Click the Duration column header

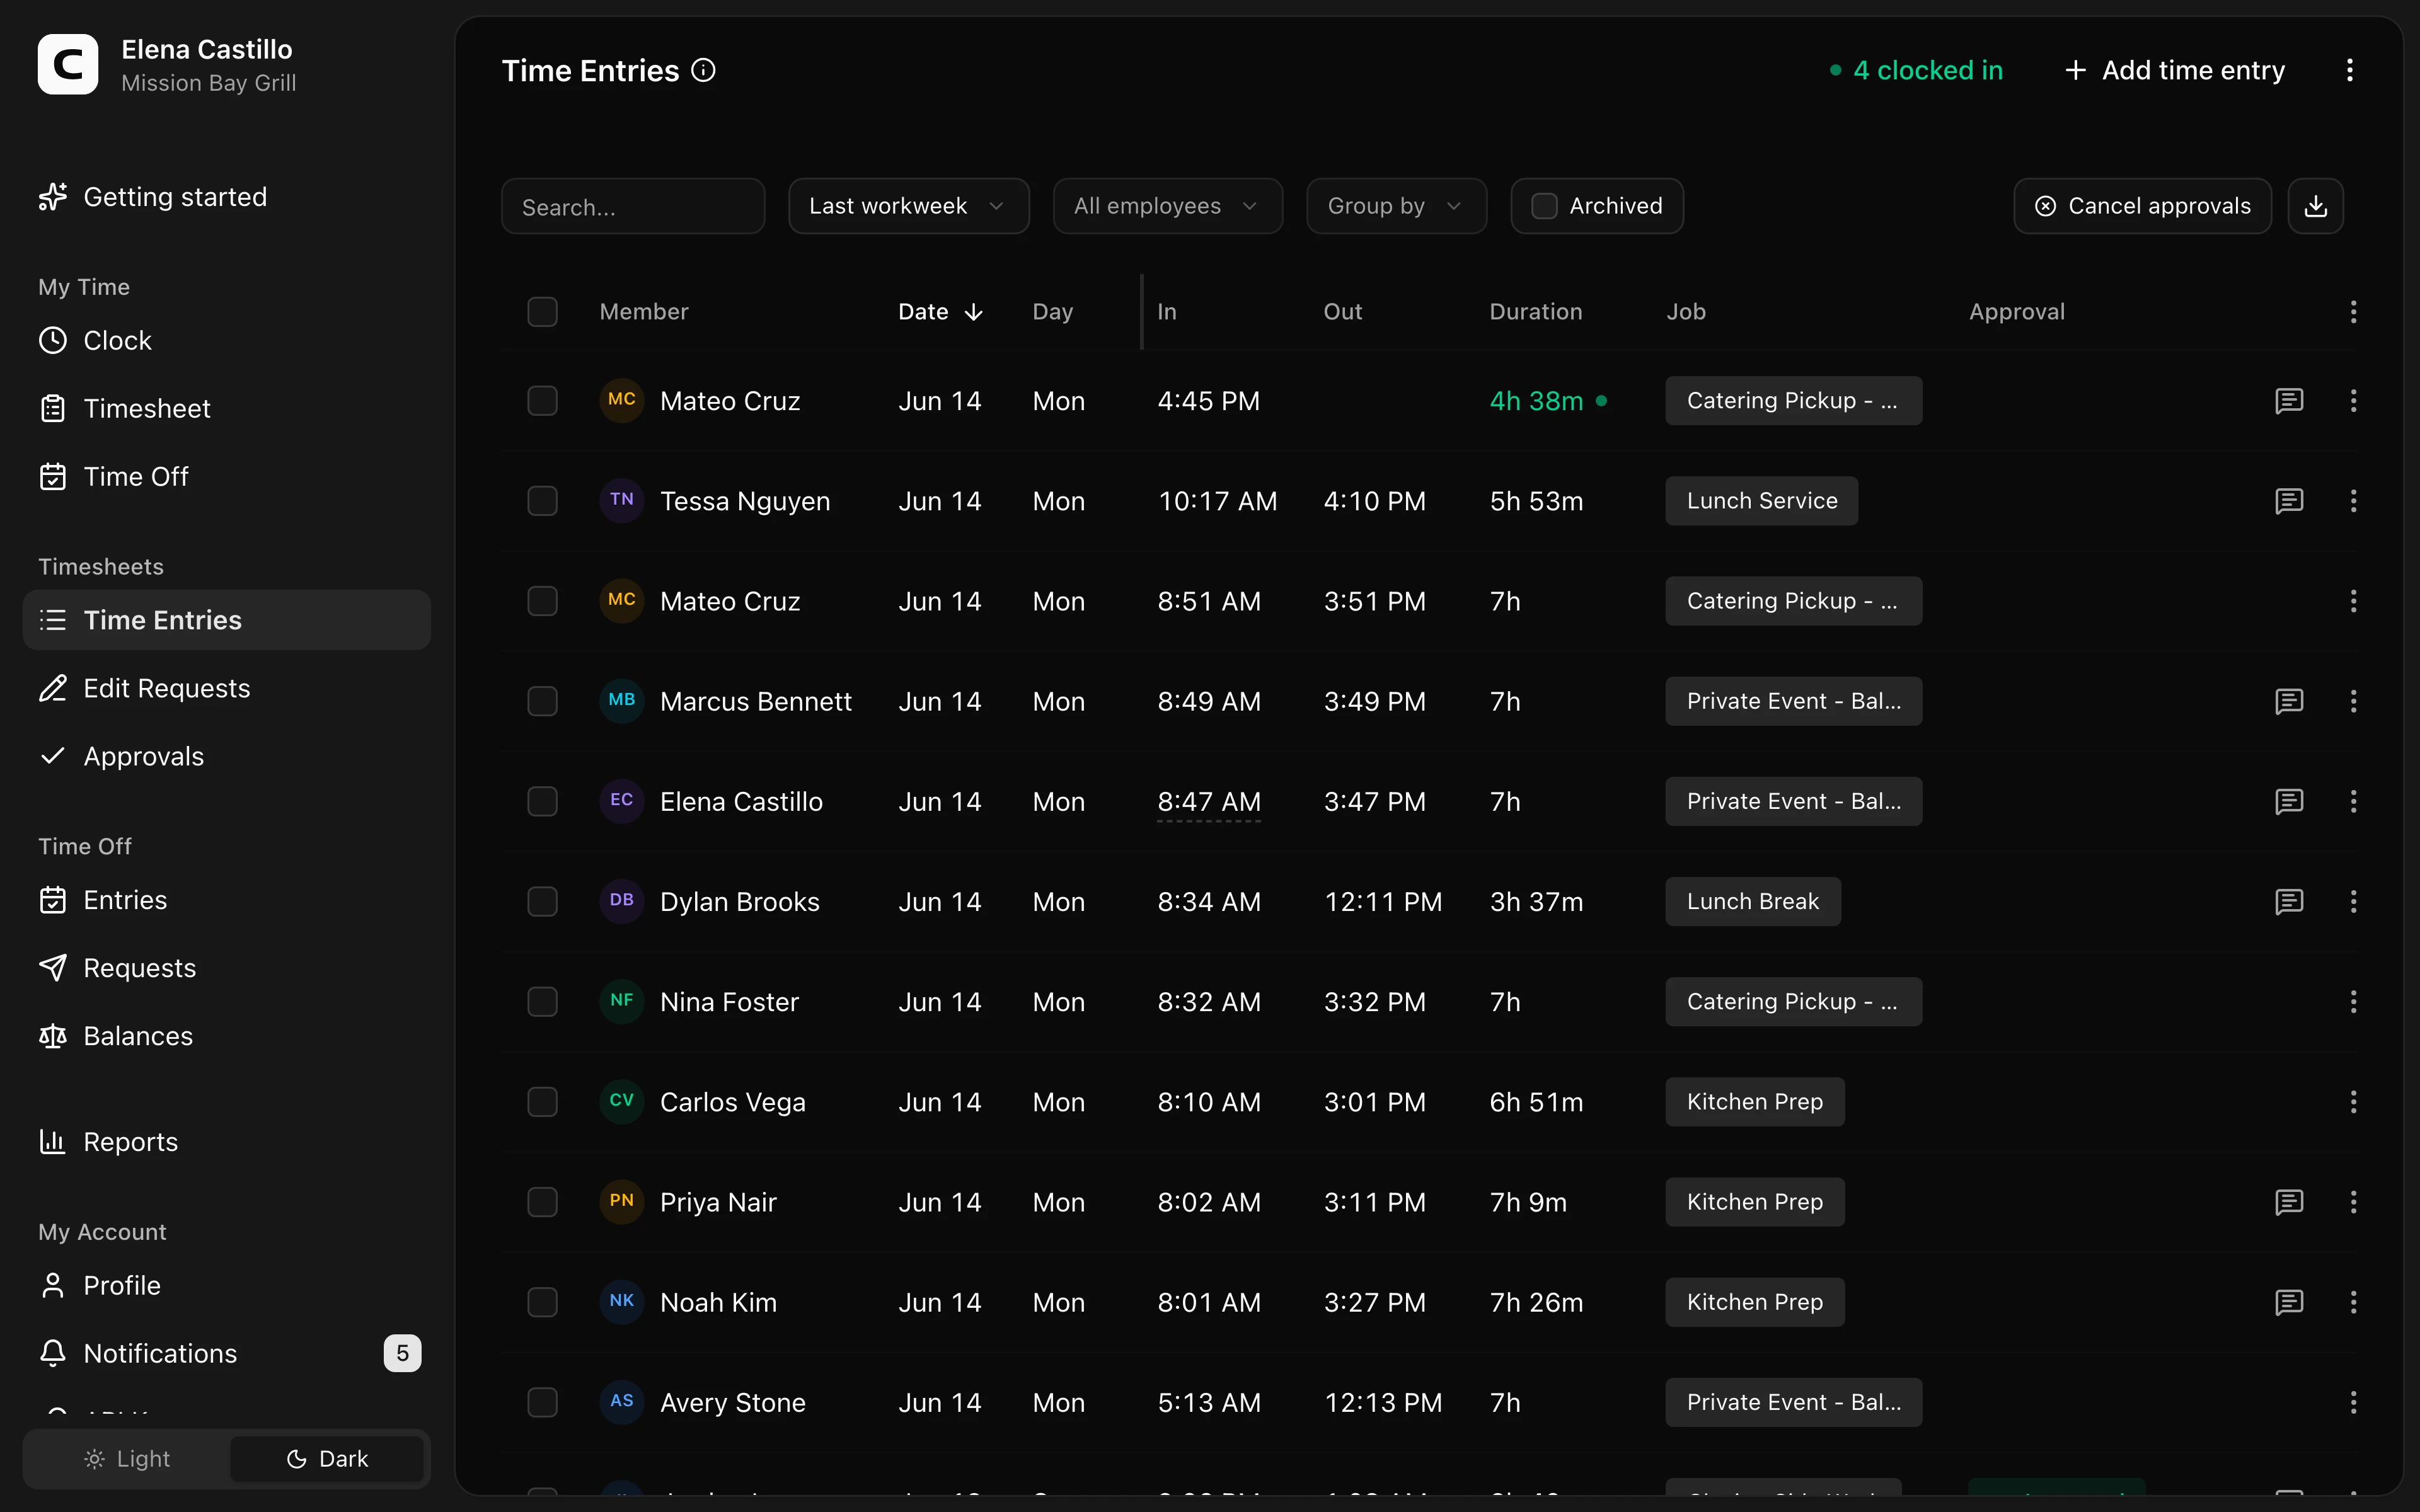(x=1535, y=312)
